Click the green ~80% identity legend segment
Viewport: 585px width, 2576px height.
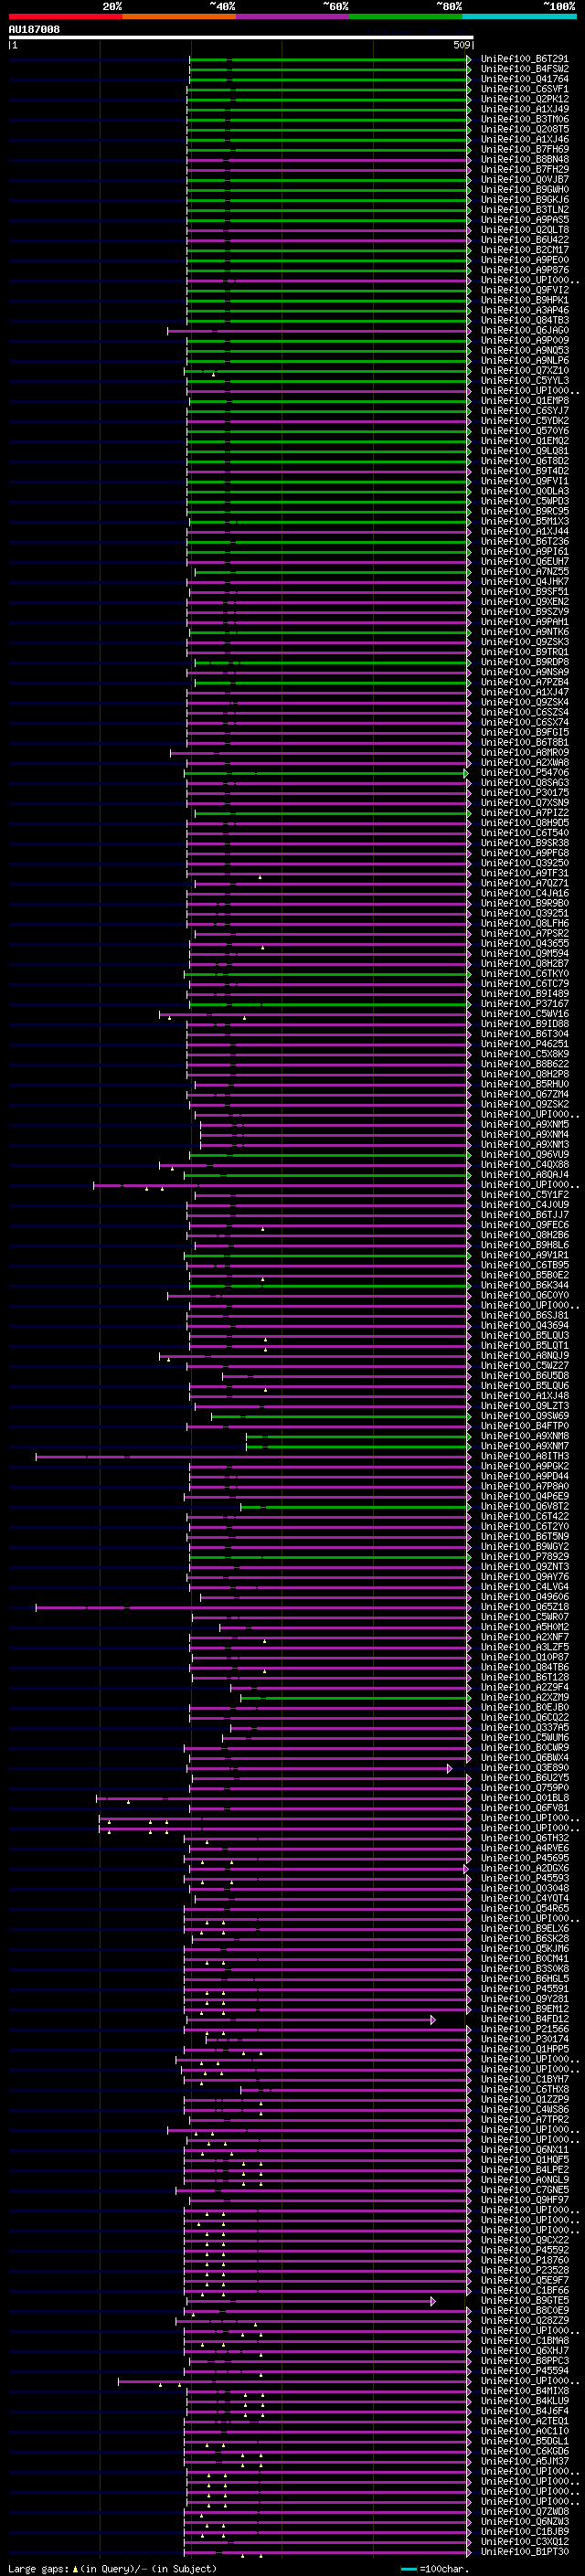tap(406, 16)
